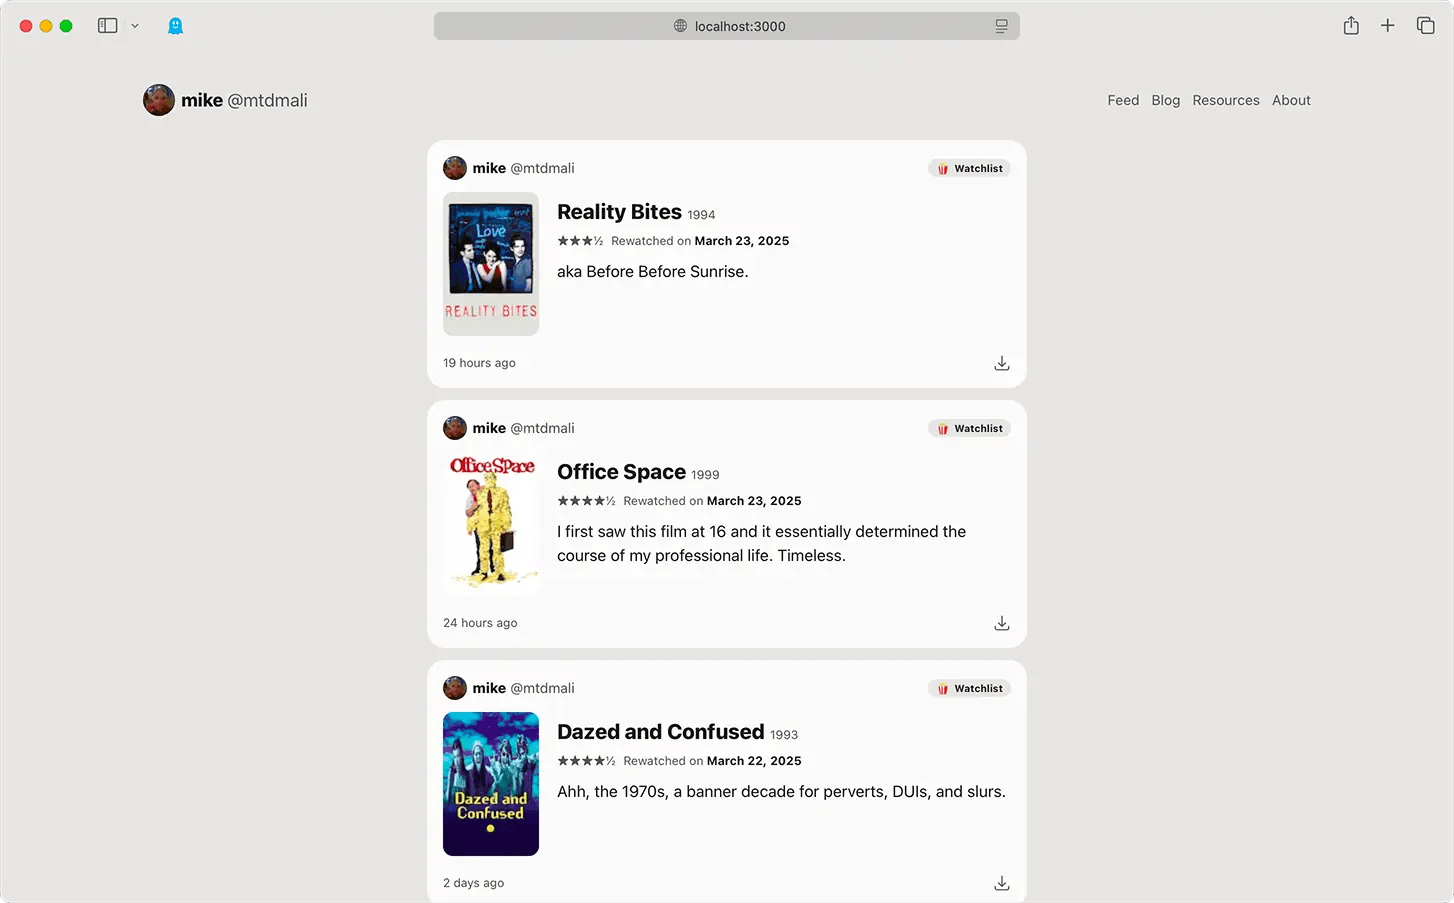Image resolution: width=1454 pixels, height=903 pixels.
Task: Click the download icon under the Reality Bites post
Action: point(1001,362)
